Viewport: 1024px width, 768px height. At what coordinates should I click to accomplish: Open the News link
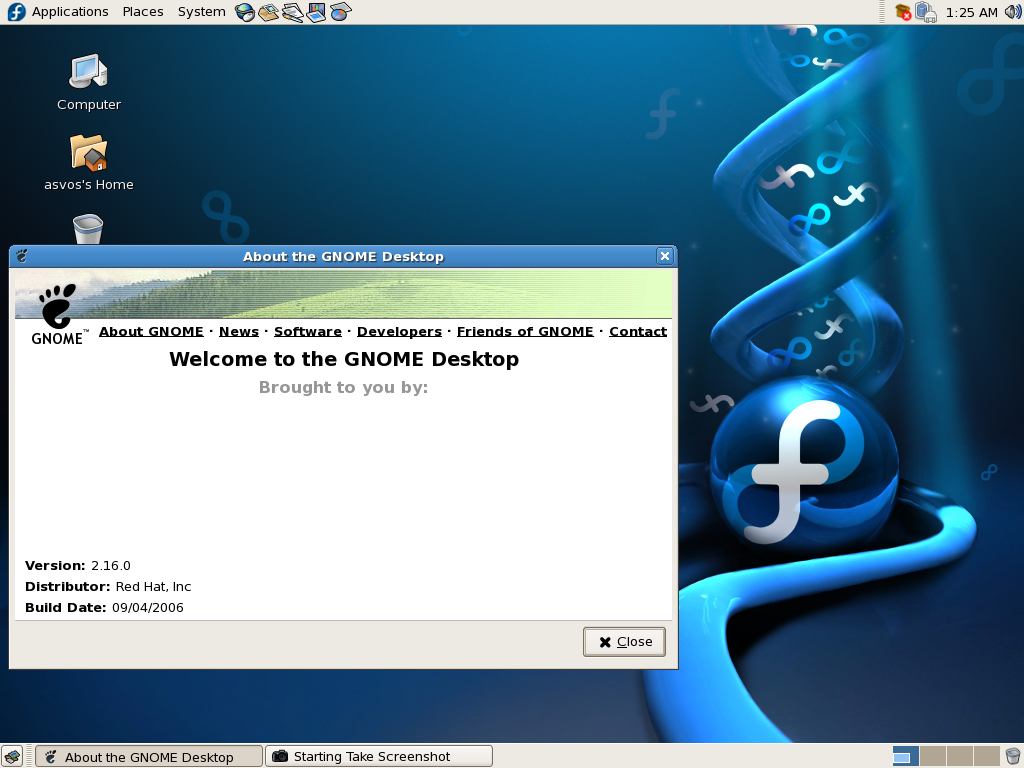tap(238, 331)
